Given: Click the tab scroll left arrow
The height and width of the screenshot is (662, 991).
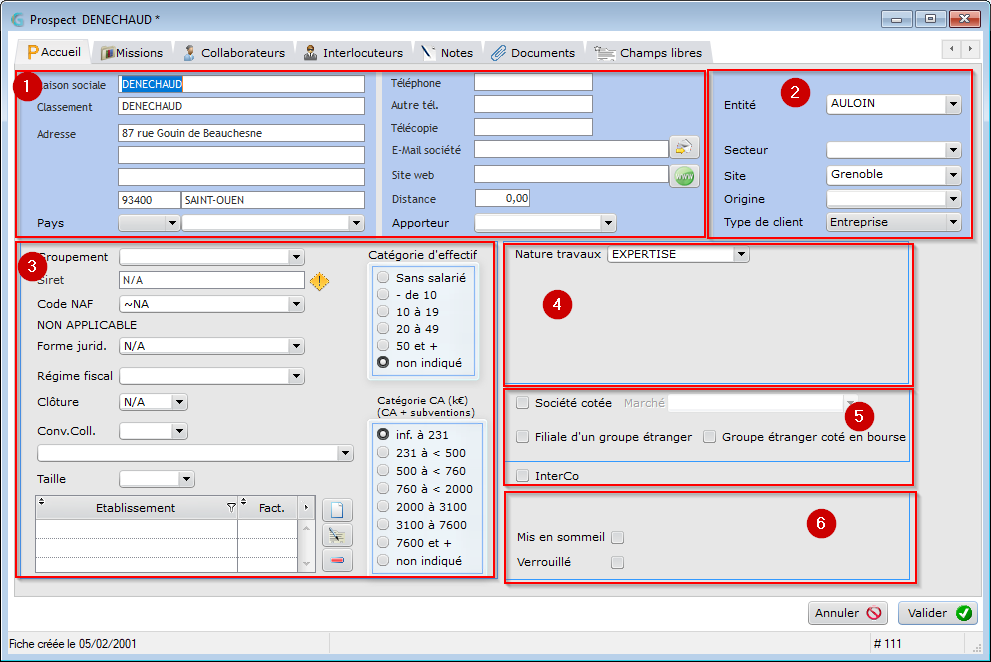Looking at the screenshot, I should pyautogui.click(x=951, y=49).
